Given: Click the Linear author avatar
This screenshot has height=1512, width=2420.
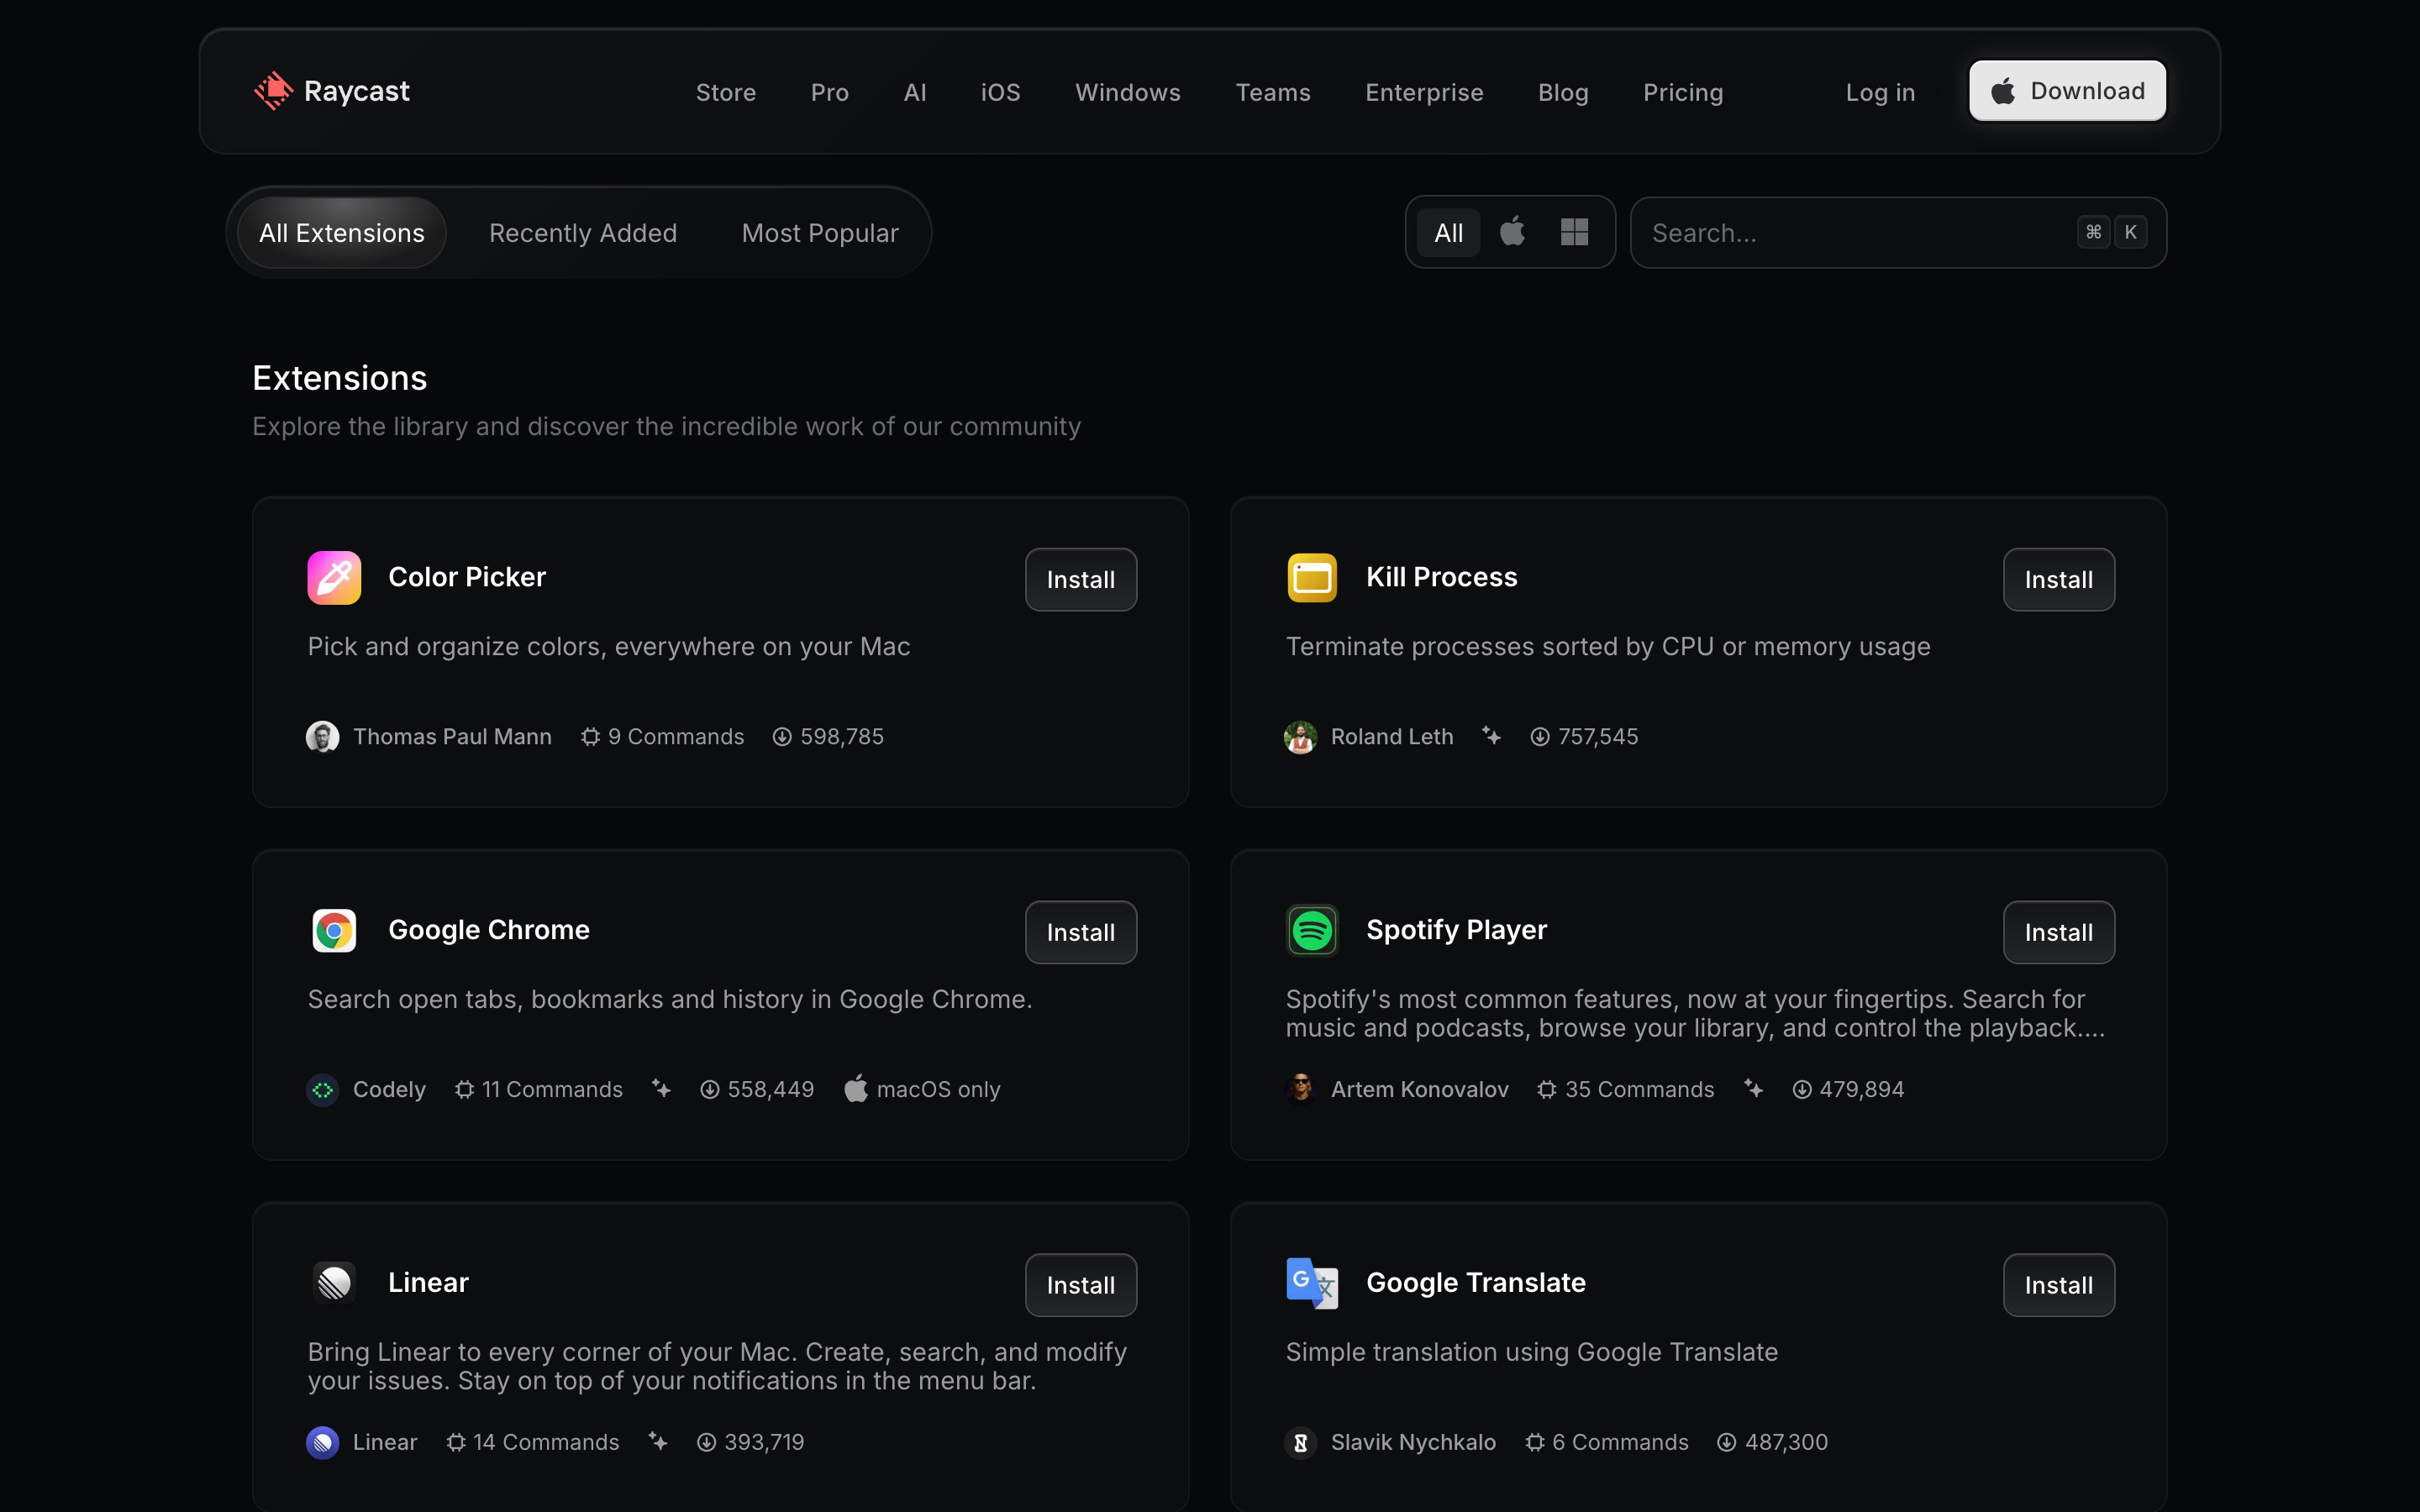Looking at the screenshot, I should [322, 1443].
